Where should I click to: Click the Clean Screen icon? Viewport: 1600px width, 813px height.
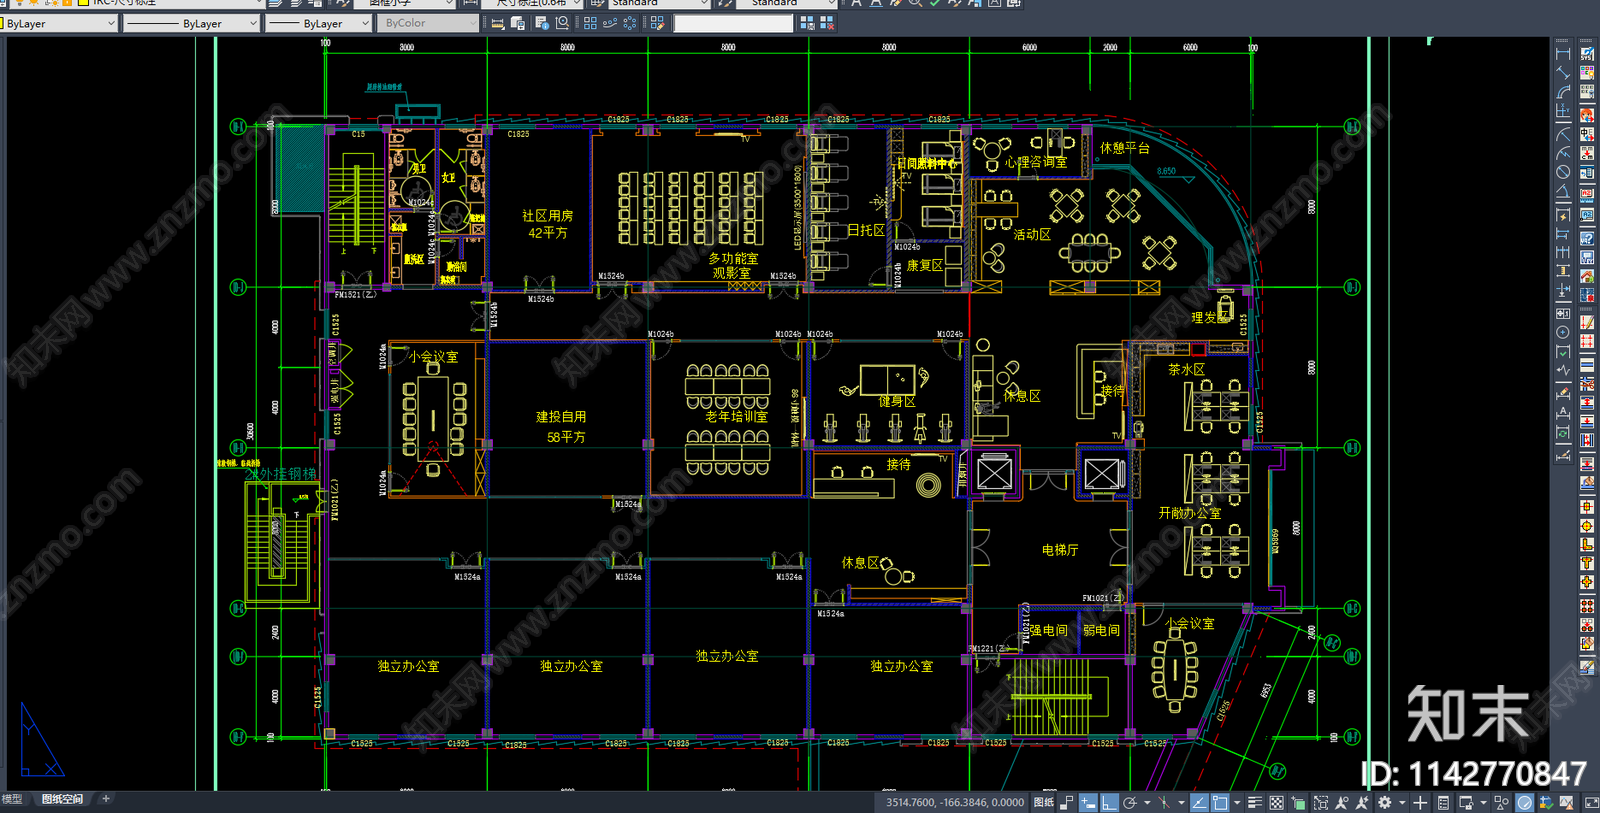pyautogui.click(x=1592, y=803)
